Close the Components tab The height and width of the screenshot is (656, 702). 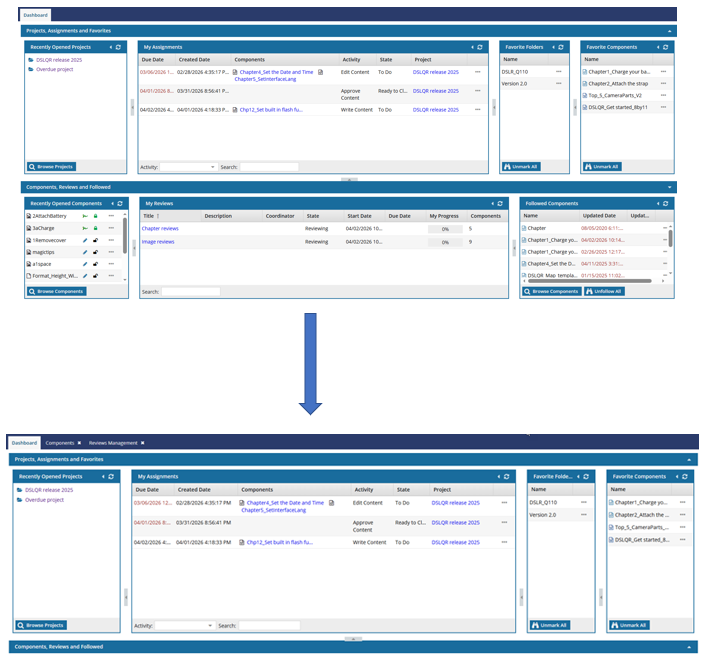pos(80,442)
